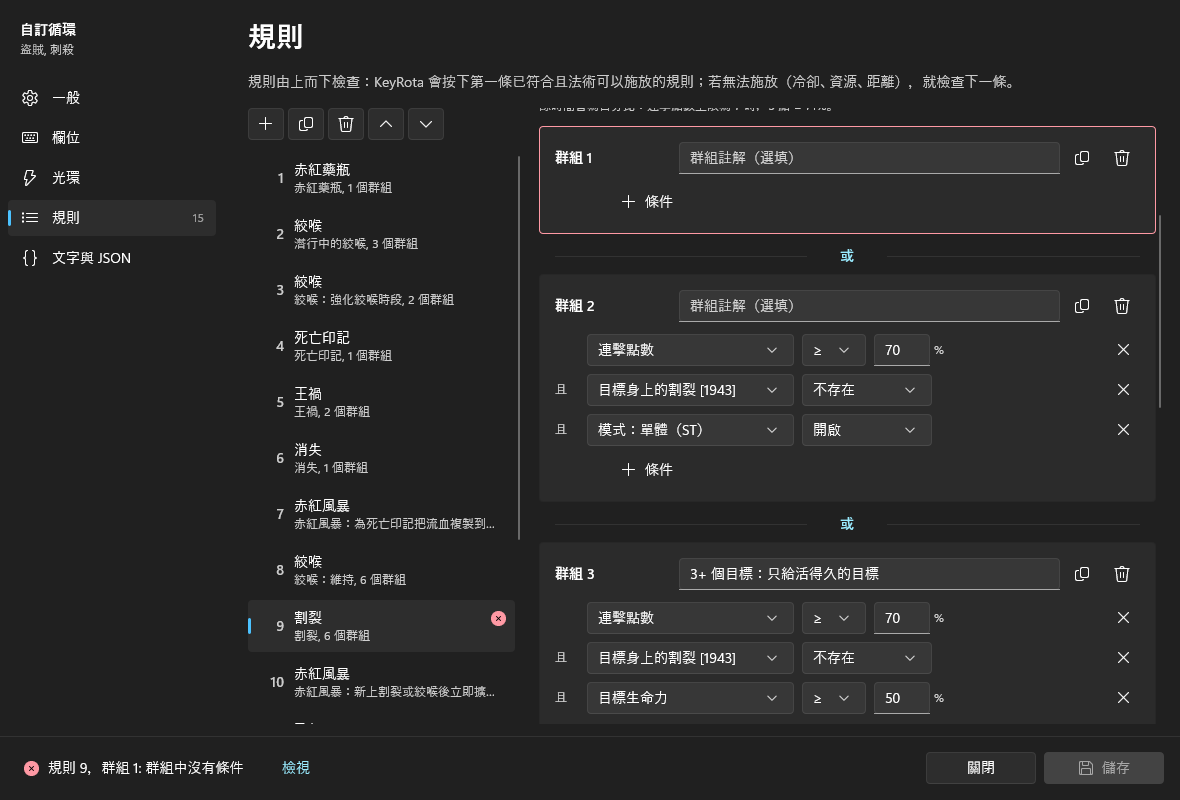The width and height of the screenshot is (1180, 800).
Task: Remove 連擊點數 condition in 群組 2
Action: [1123, 350]
